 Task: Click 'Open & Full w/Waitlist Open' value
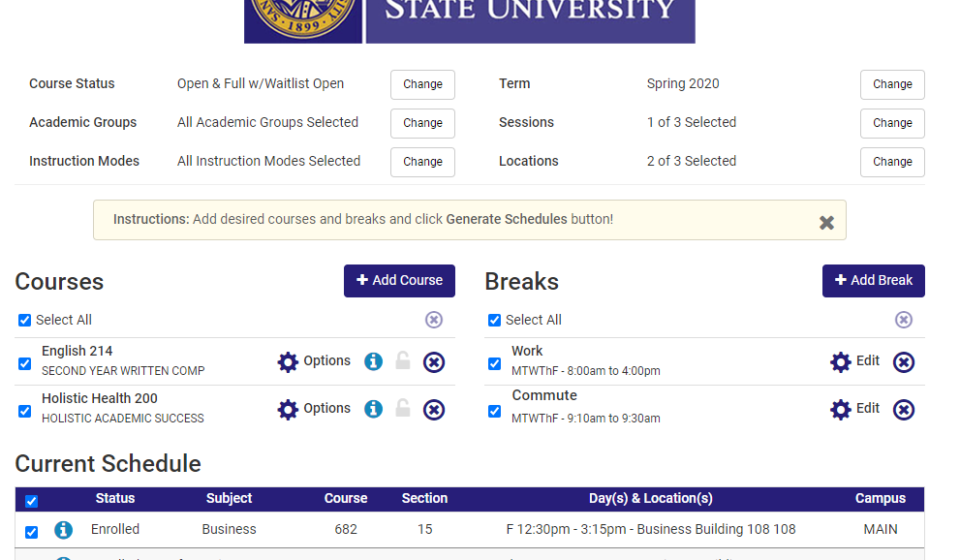(260, 83)
